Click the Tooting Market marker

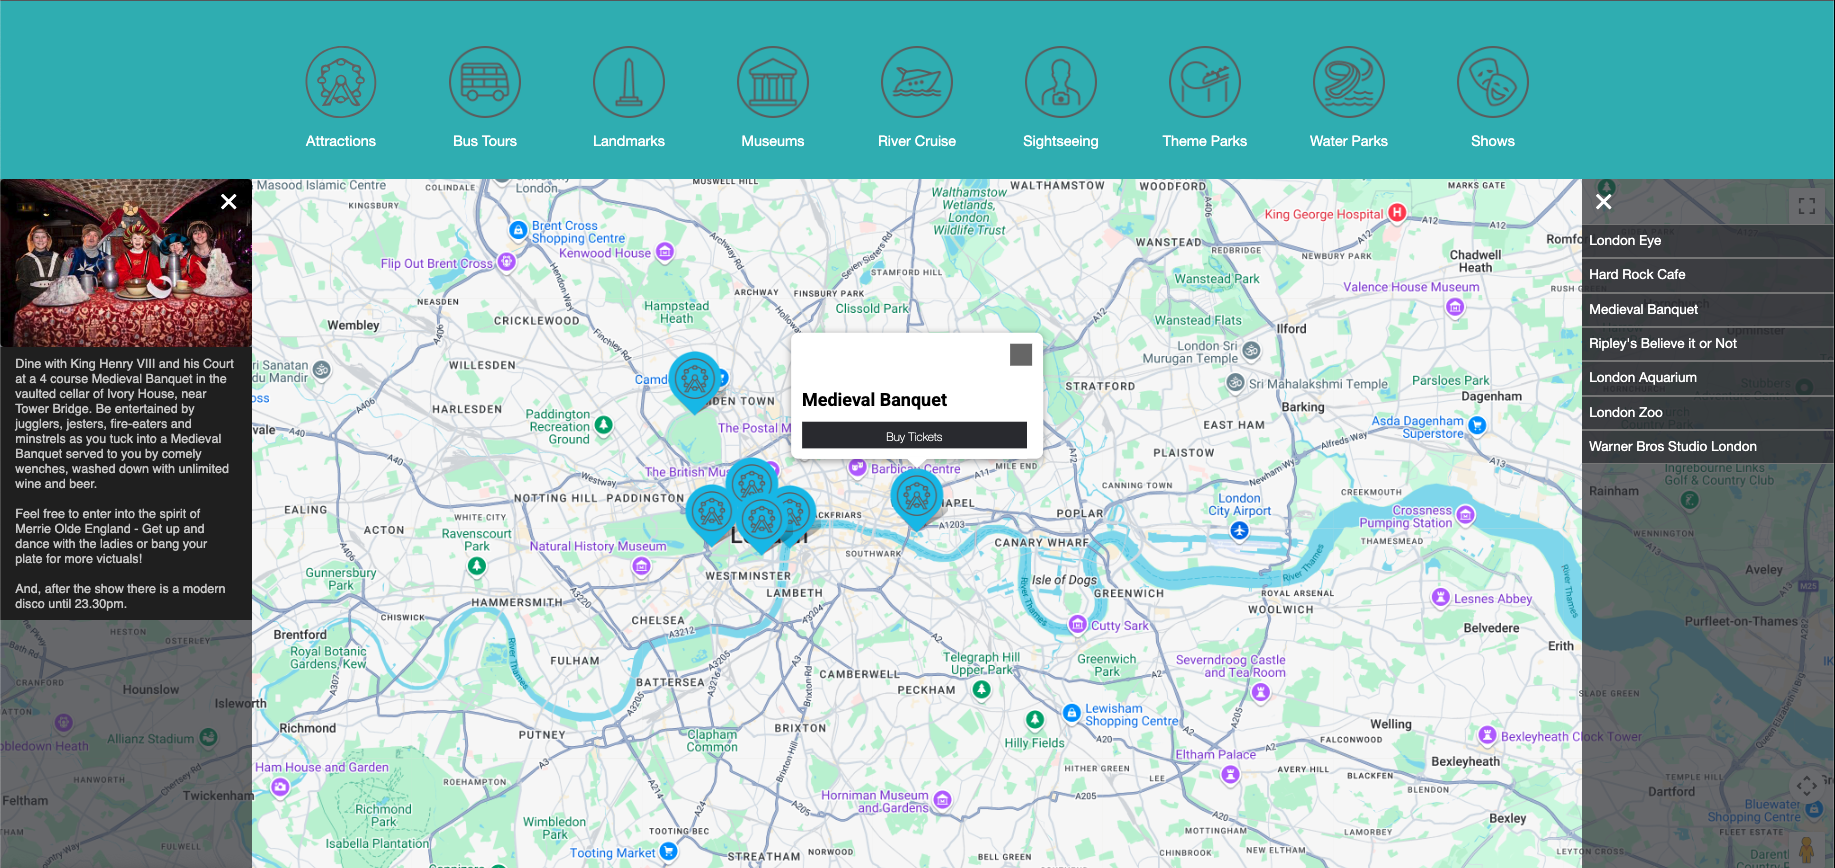(x=669, y=852)
